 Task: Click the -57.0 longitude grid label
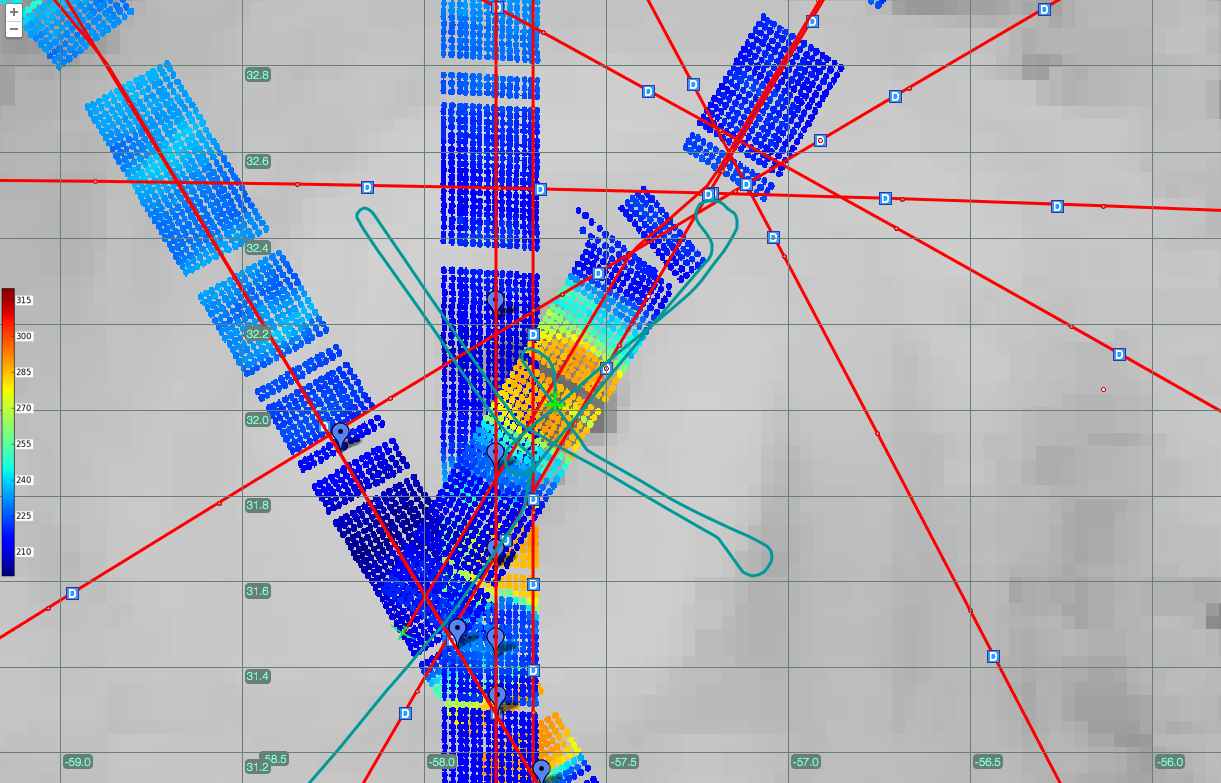[805, 762]
